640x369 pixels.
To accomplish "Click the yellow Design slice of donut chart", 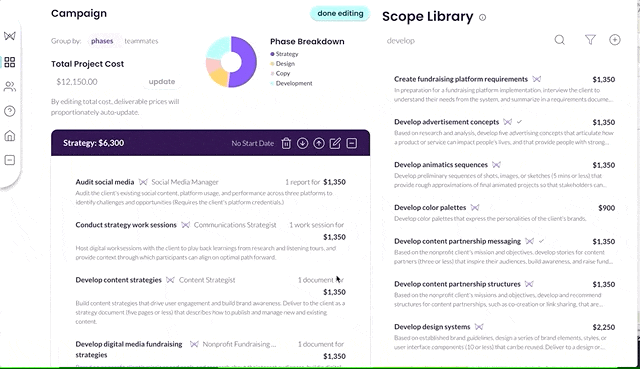I will click(x=220, y=77).
